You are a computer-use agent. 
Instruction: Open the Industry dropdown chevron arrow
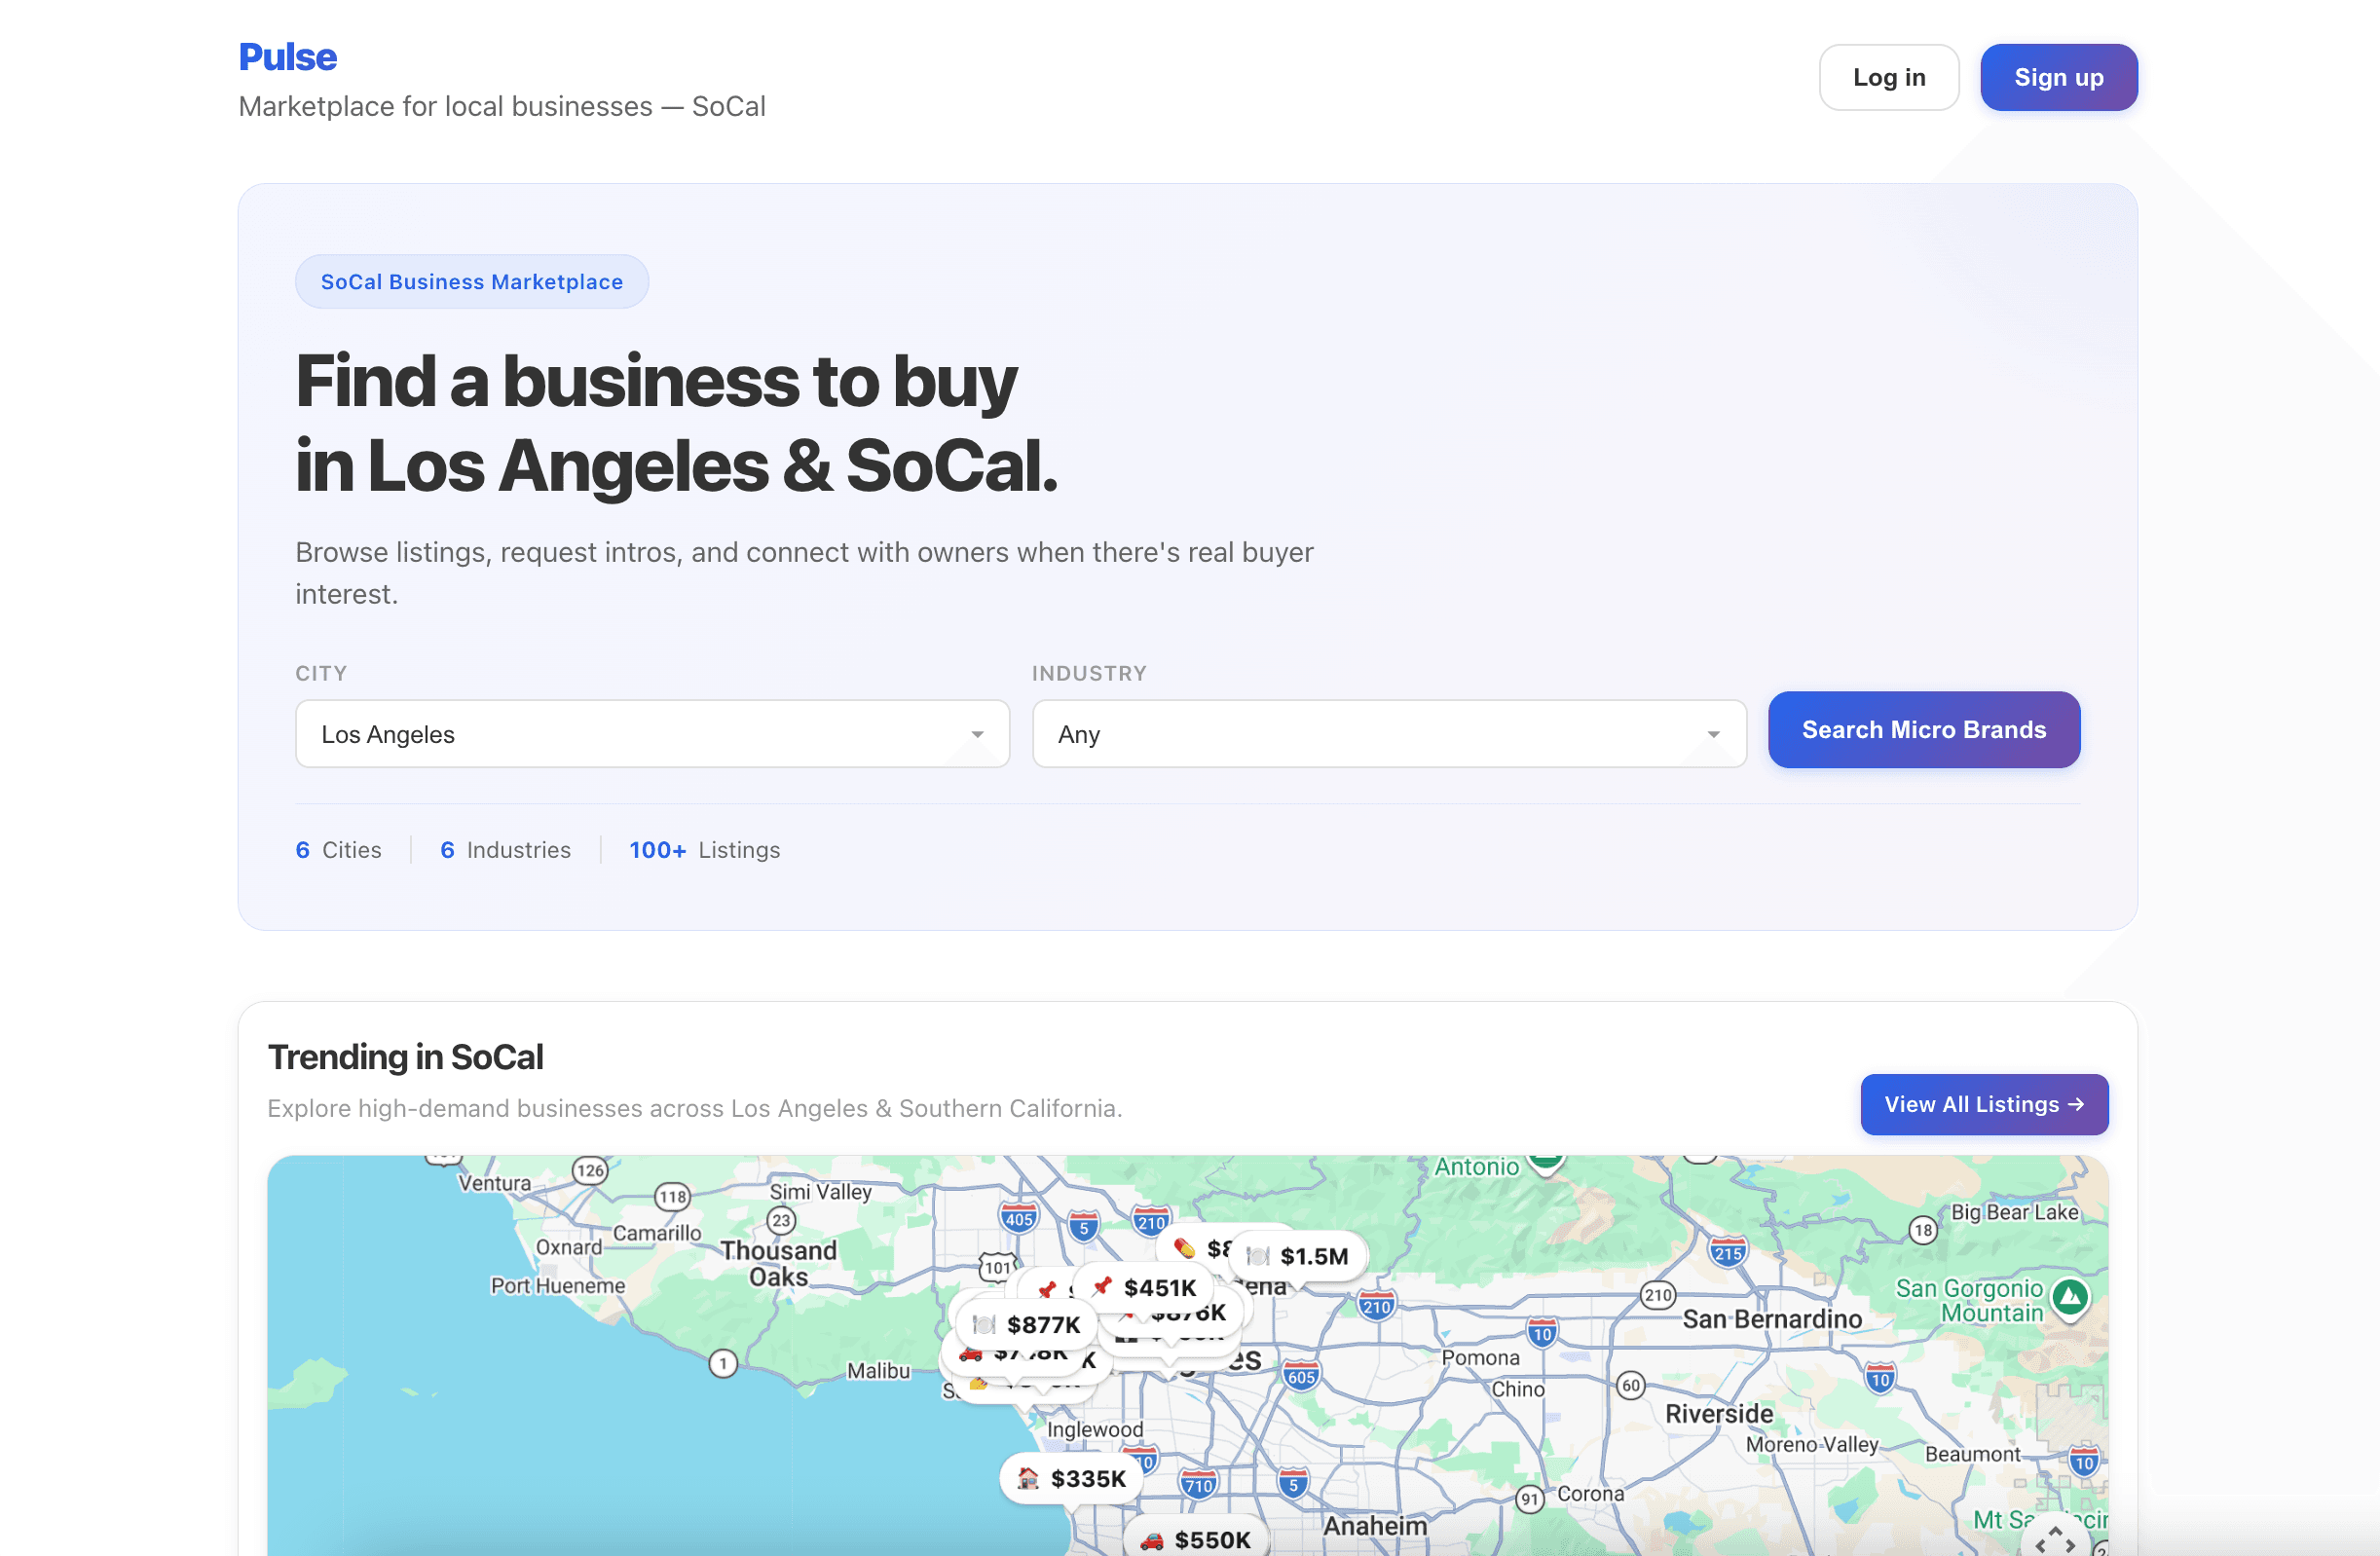[1712, 733]
